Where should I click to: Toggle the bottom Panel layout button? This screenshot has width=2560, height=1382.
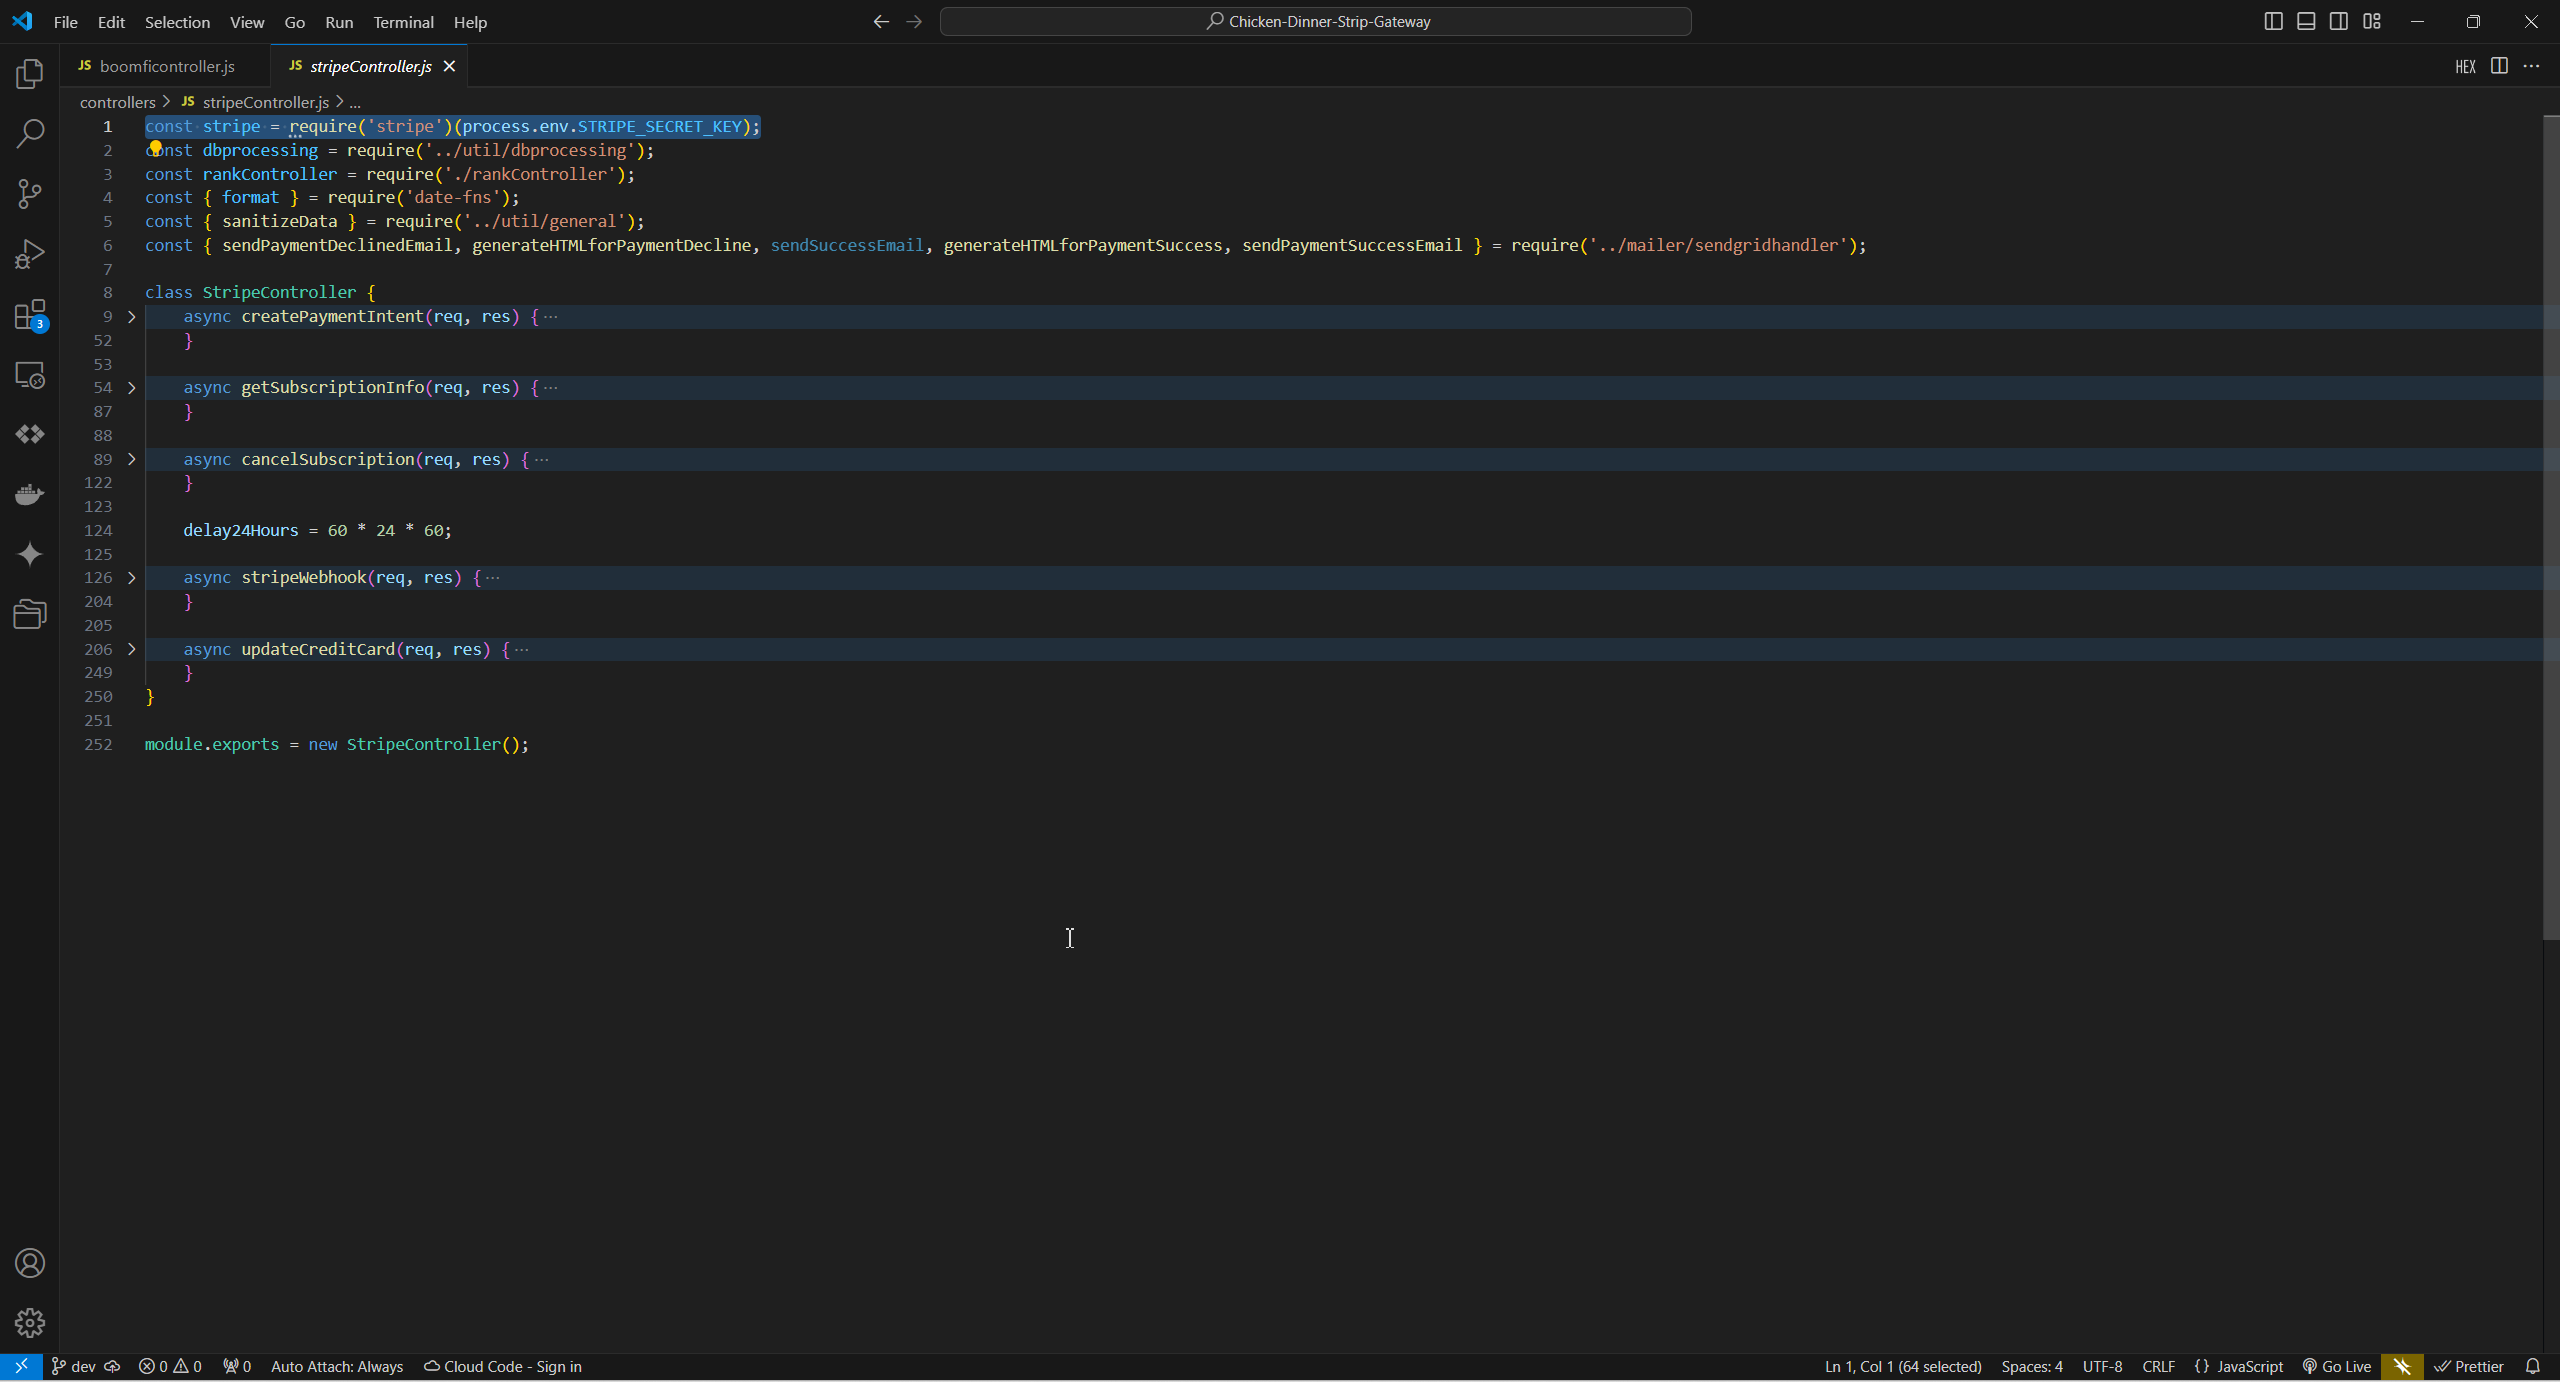point(2306,21)
